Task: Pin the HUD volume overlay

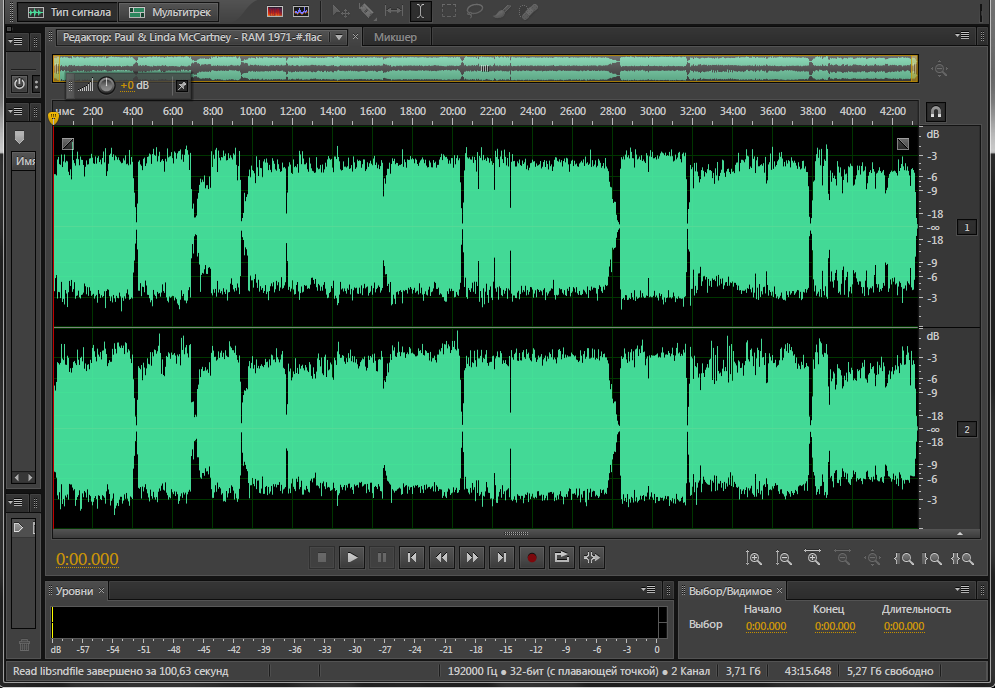Action: (182, 86)
